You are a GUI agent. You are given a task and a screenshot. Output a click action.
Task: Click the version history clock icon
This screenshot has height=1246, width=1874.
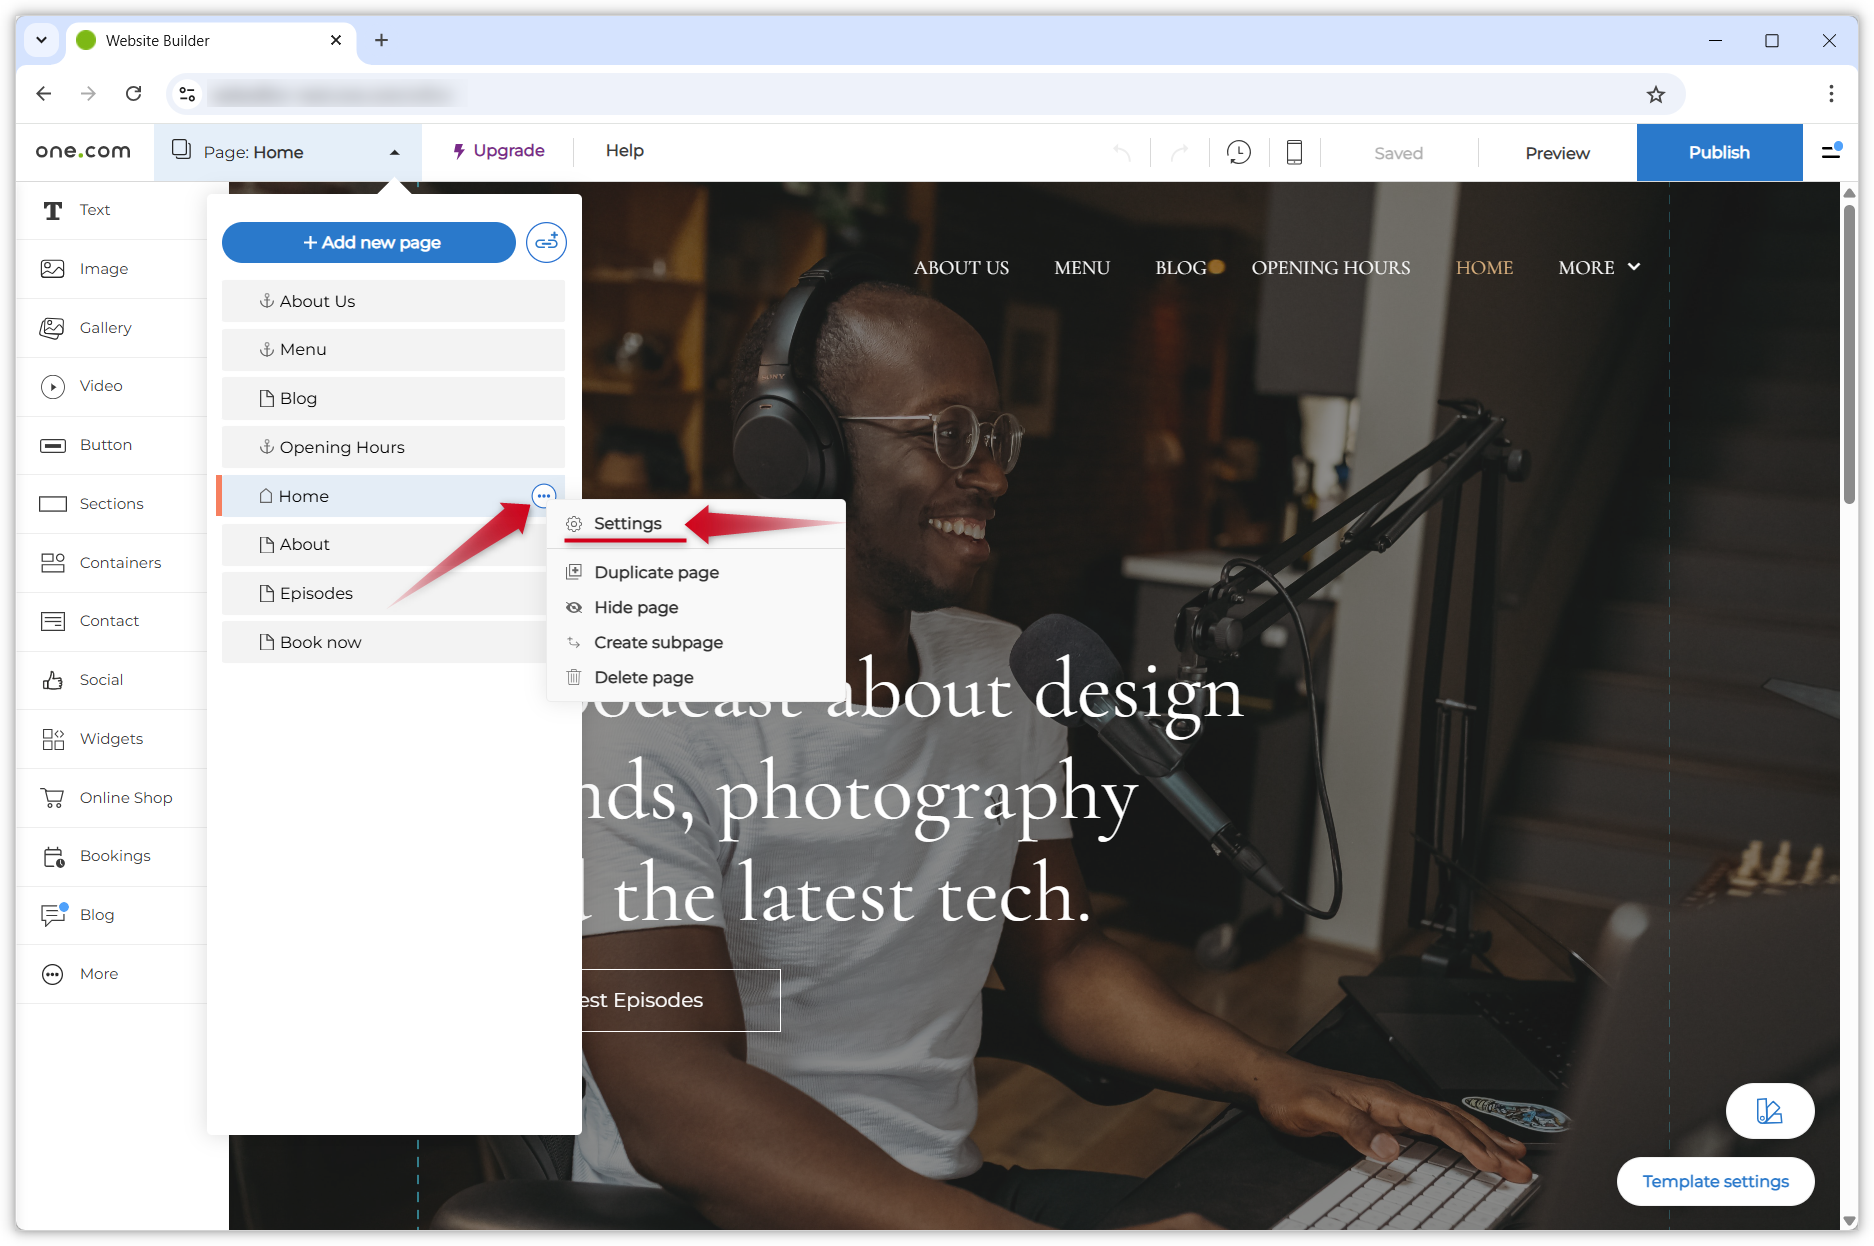click(1238, 152)
